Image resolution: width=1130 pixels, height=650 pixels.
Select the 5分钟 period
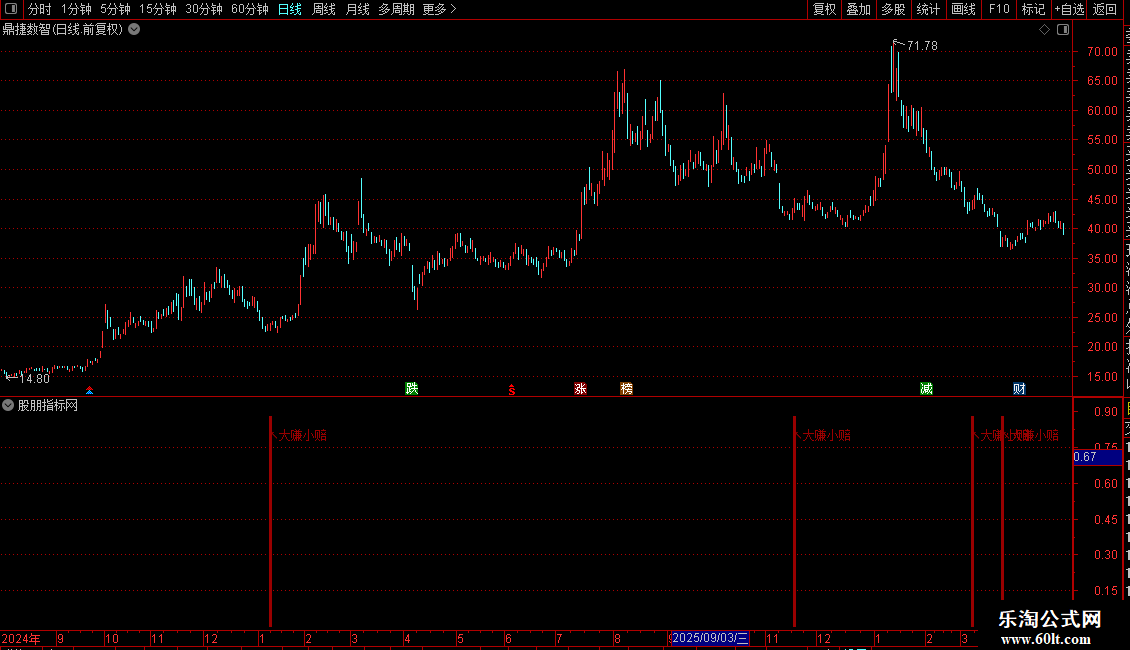pos(115,9)
